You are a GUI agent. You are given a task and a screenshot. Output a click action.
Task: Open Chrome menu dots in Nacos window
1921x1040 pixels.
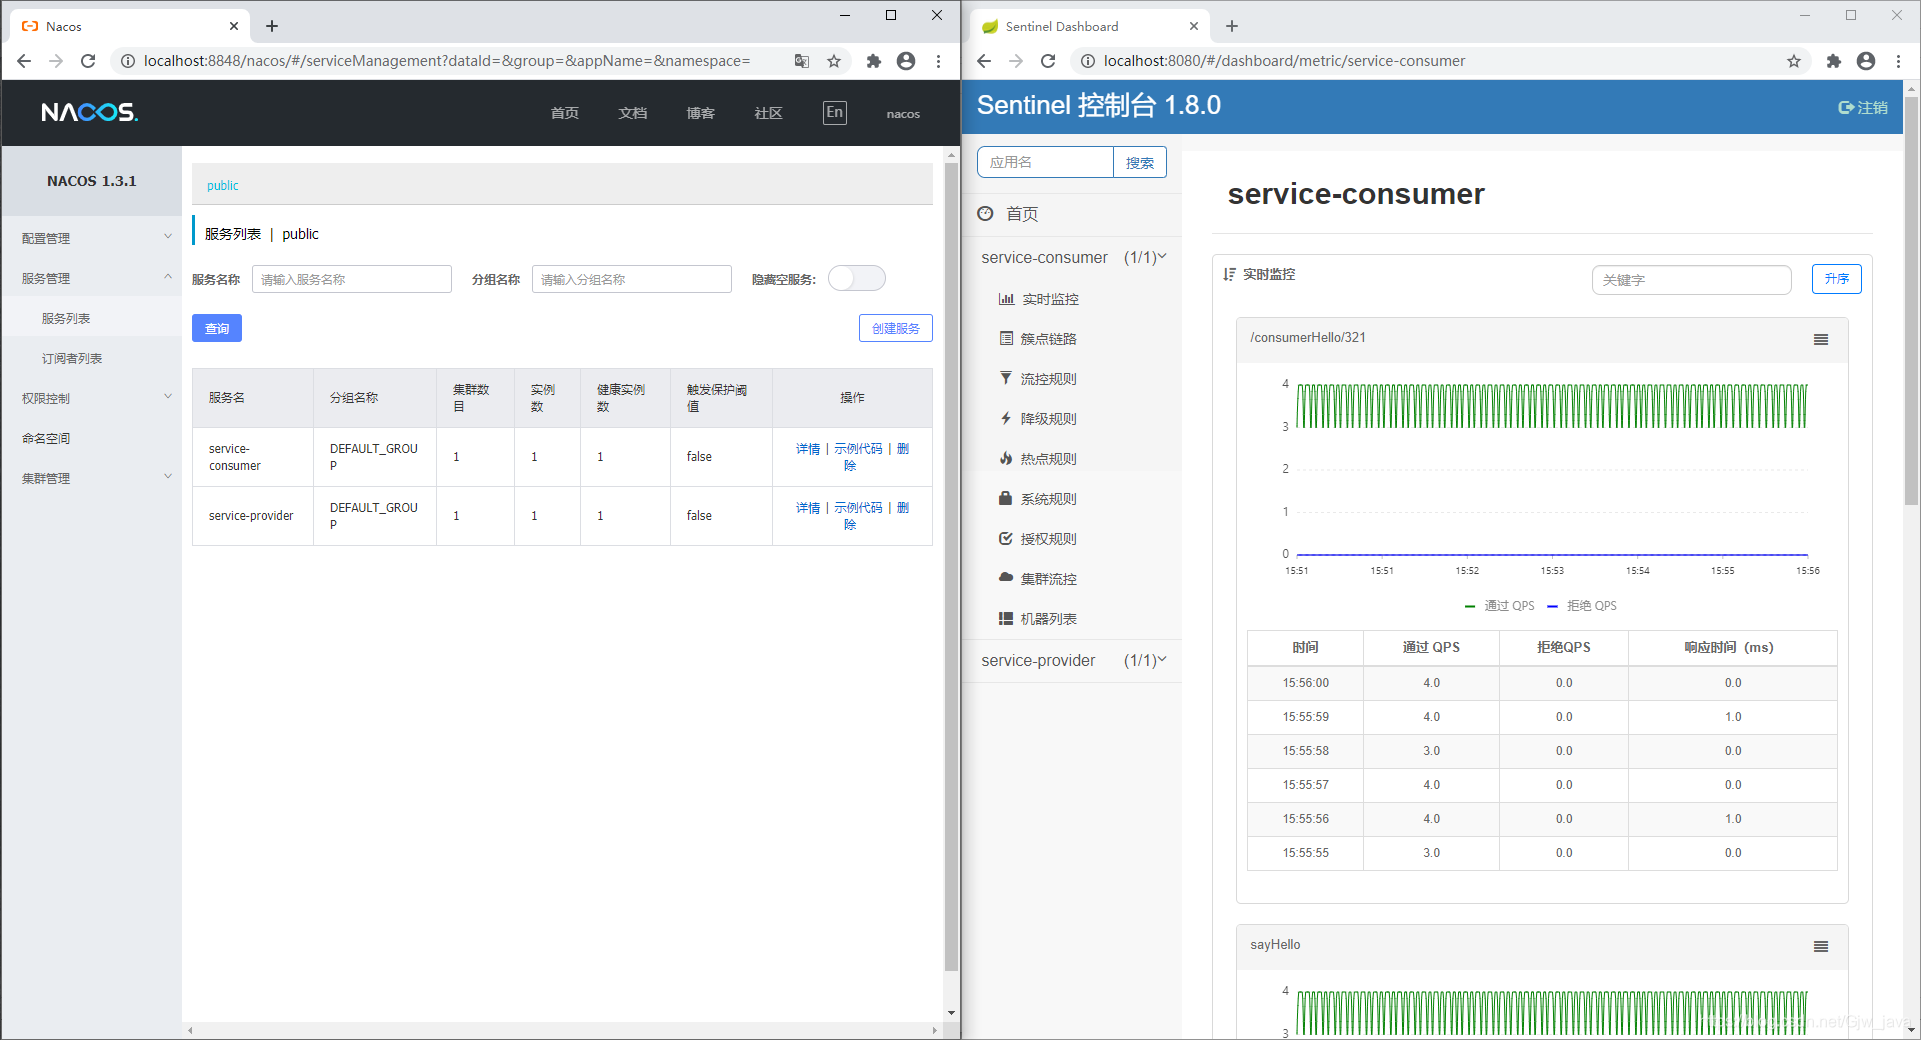(x=938, y=61)
